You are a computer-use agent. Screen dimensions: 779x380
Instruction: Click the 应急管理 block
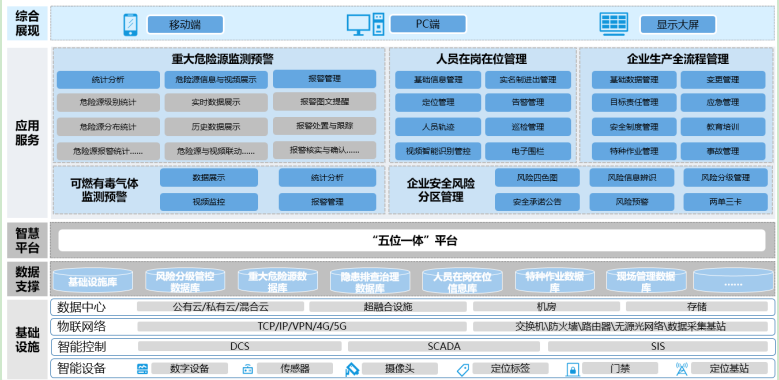(723, 103)
